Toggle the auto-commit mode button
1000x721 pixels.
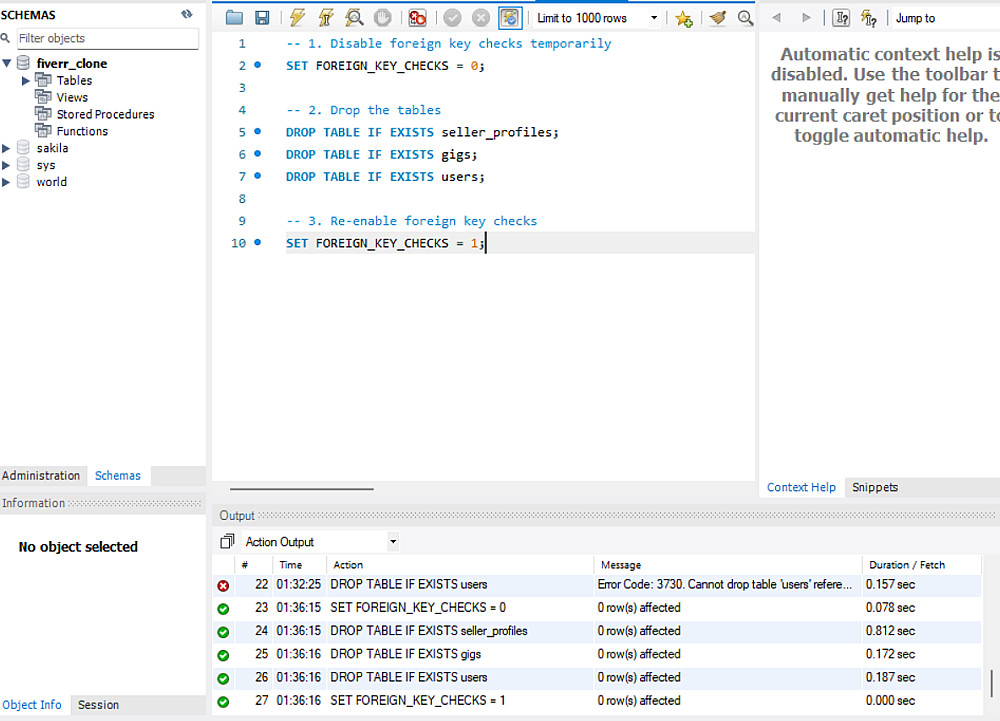[510, 18]
